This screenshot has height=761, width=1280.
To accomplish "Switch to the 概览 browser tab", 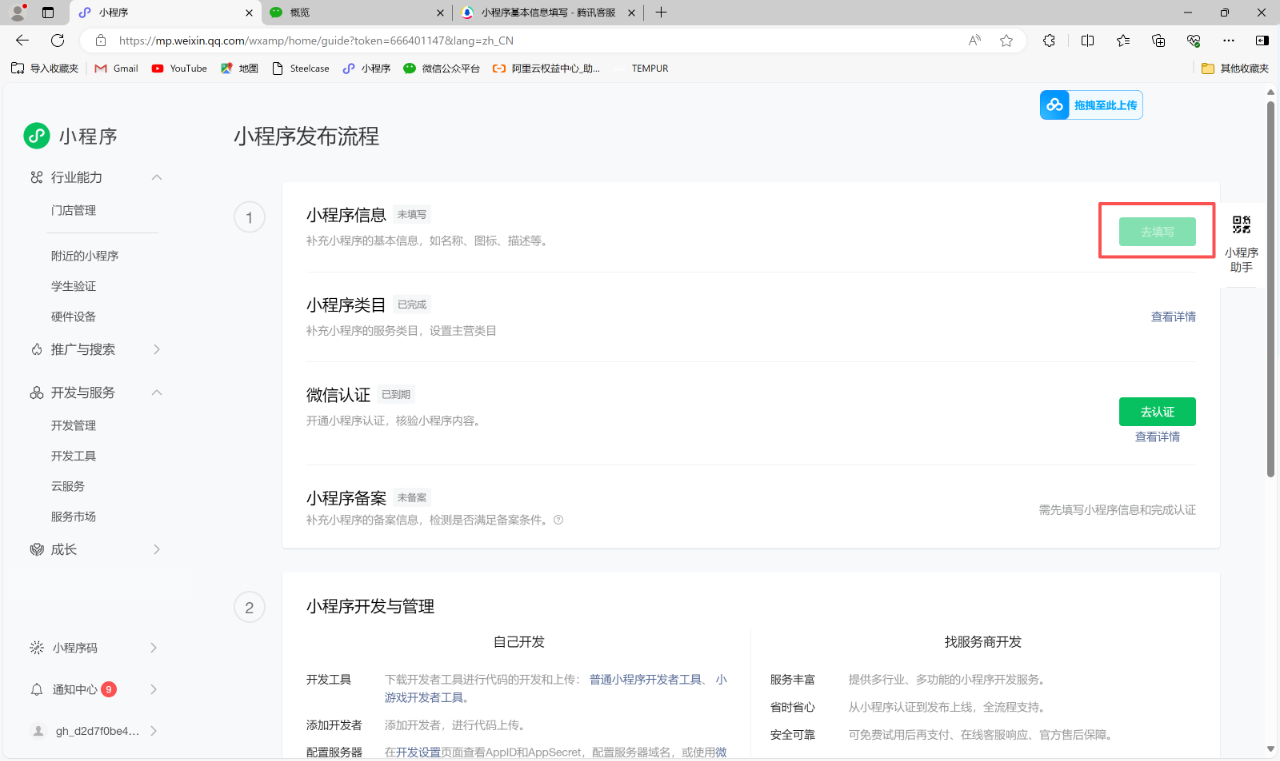I will pyautogui.click(x=357, y=13).
